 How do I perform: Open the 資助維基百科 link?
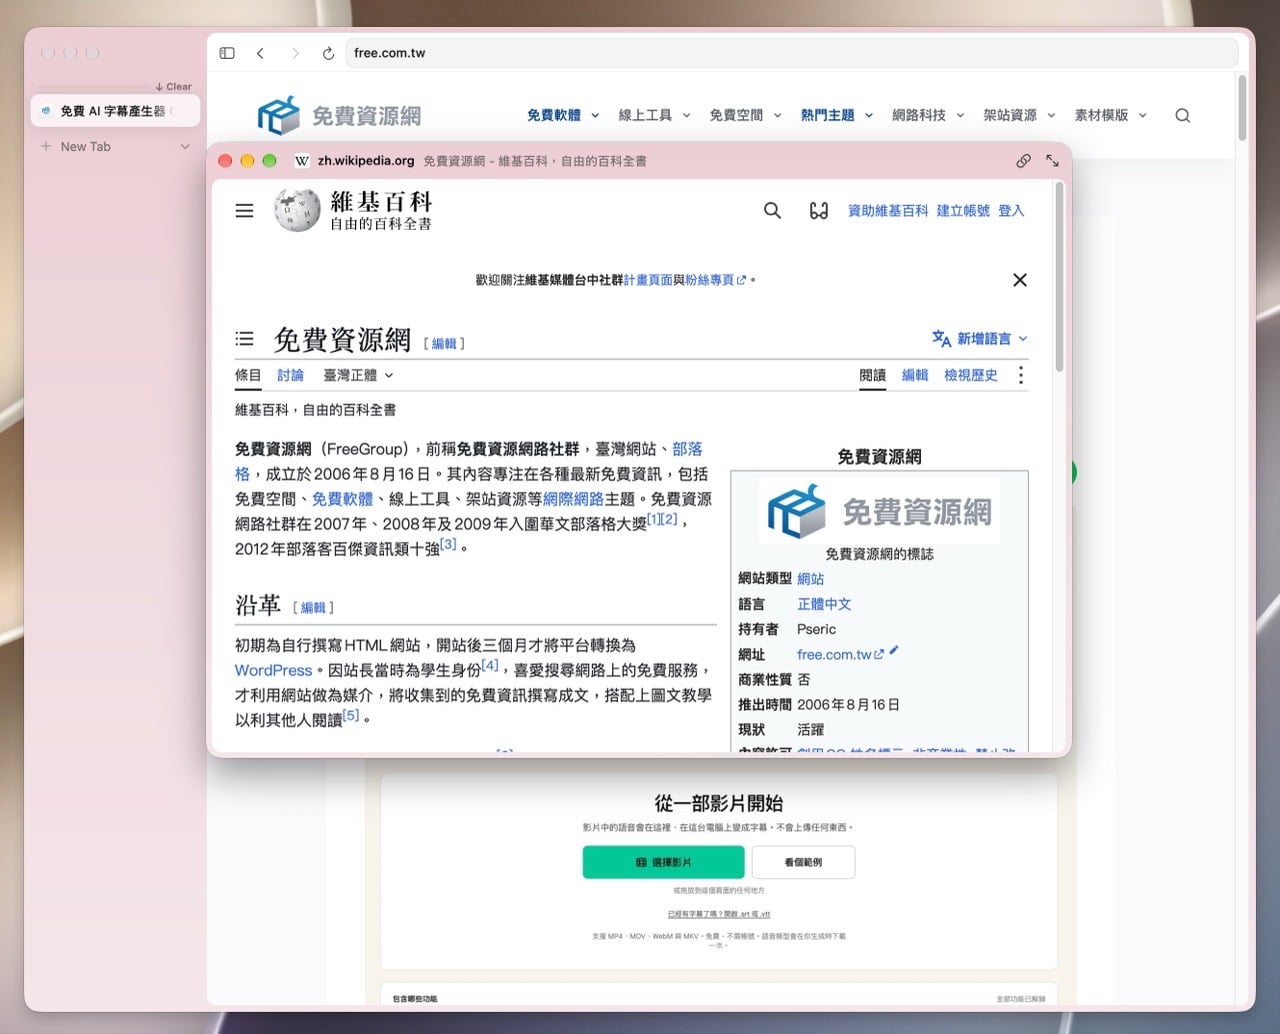point(888,210)
